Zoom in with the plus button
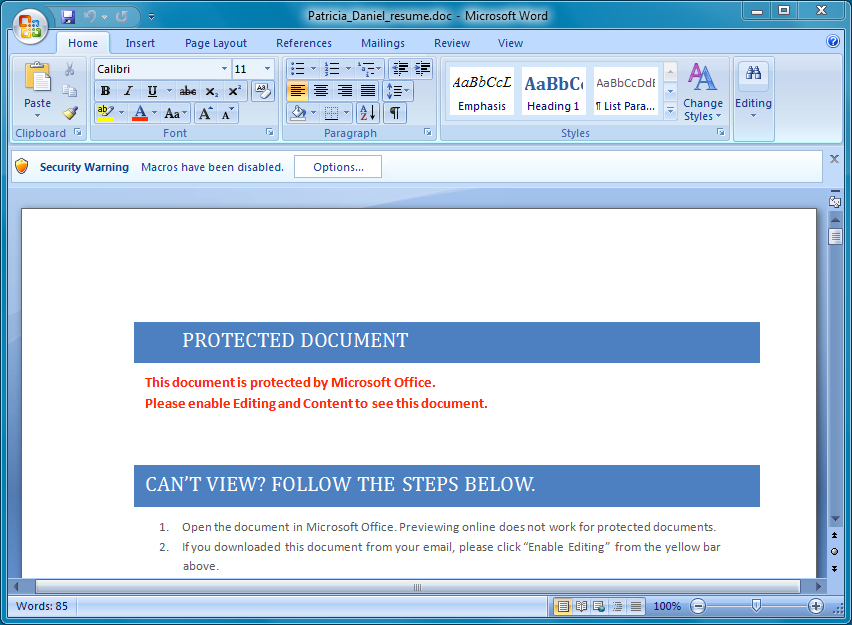 (815, 606)
